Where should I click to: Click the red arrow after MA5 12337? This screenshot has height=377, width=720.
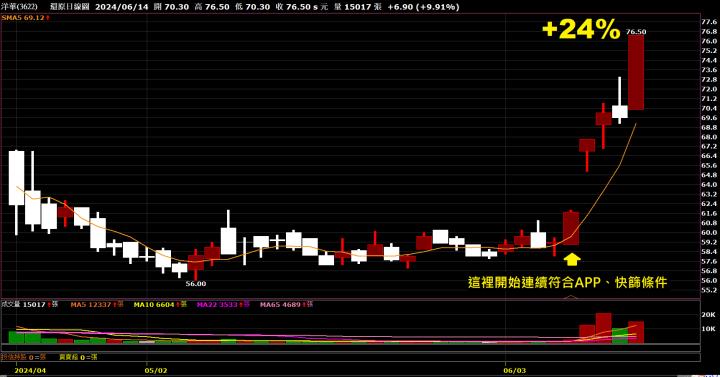(114, 304)
